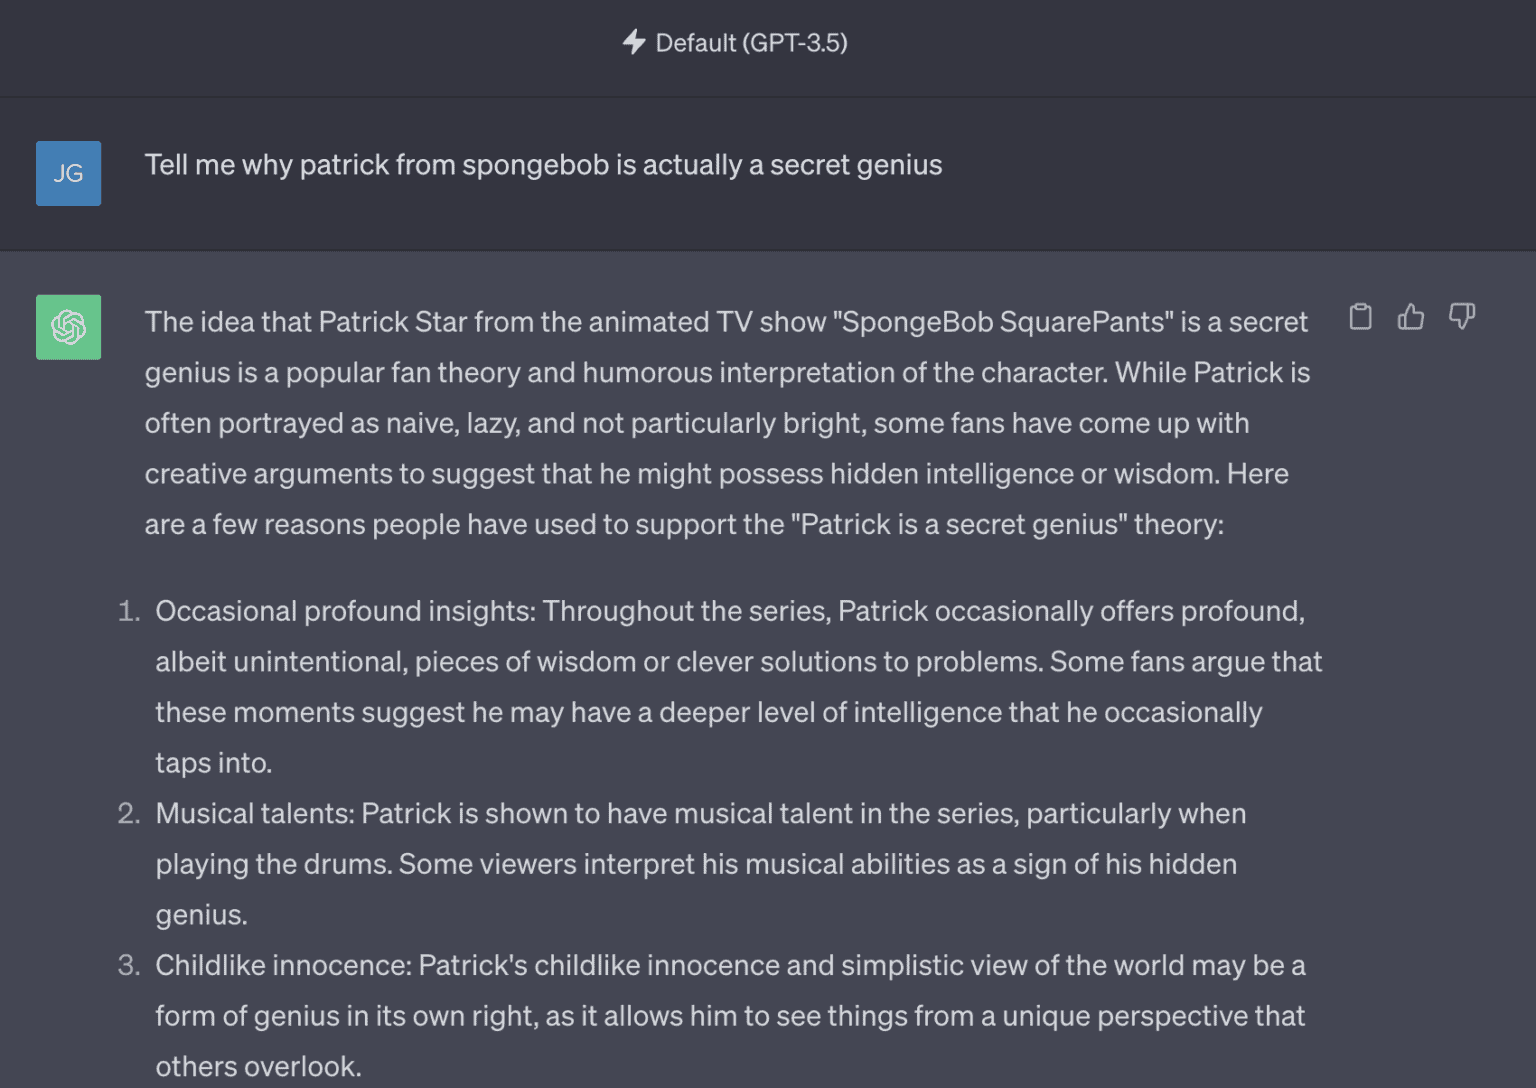Select the "Musical talents" list item
Viewport: 1536px width, 1088px height.
pos(700,863)
